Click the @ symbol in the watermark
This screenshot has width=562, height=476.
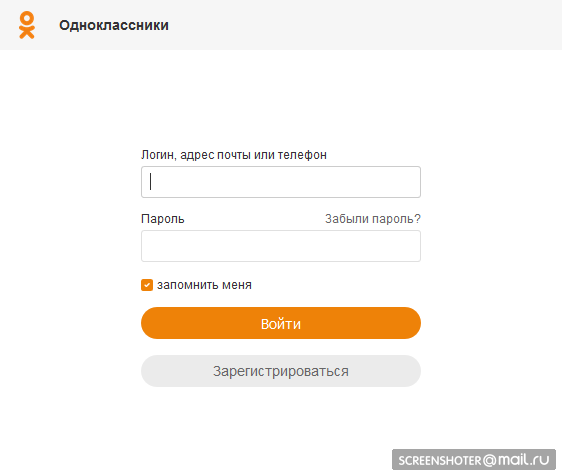point(489,460)
